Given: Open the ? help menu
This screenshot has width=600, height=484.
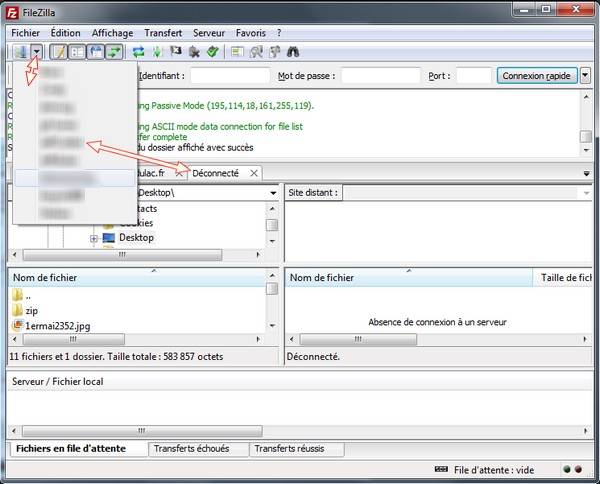Looking at the screenshot, I should tap(279, 33).
